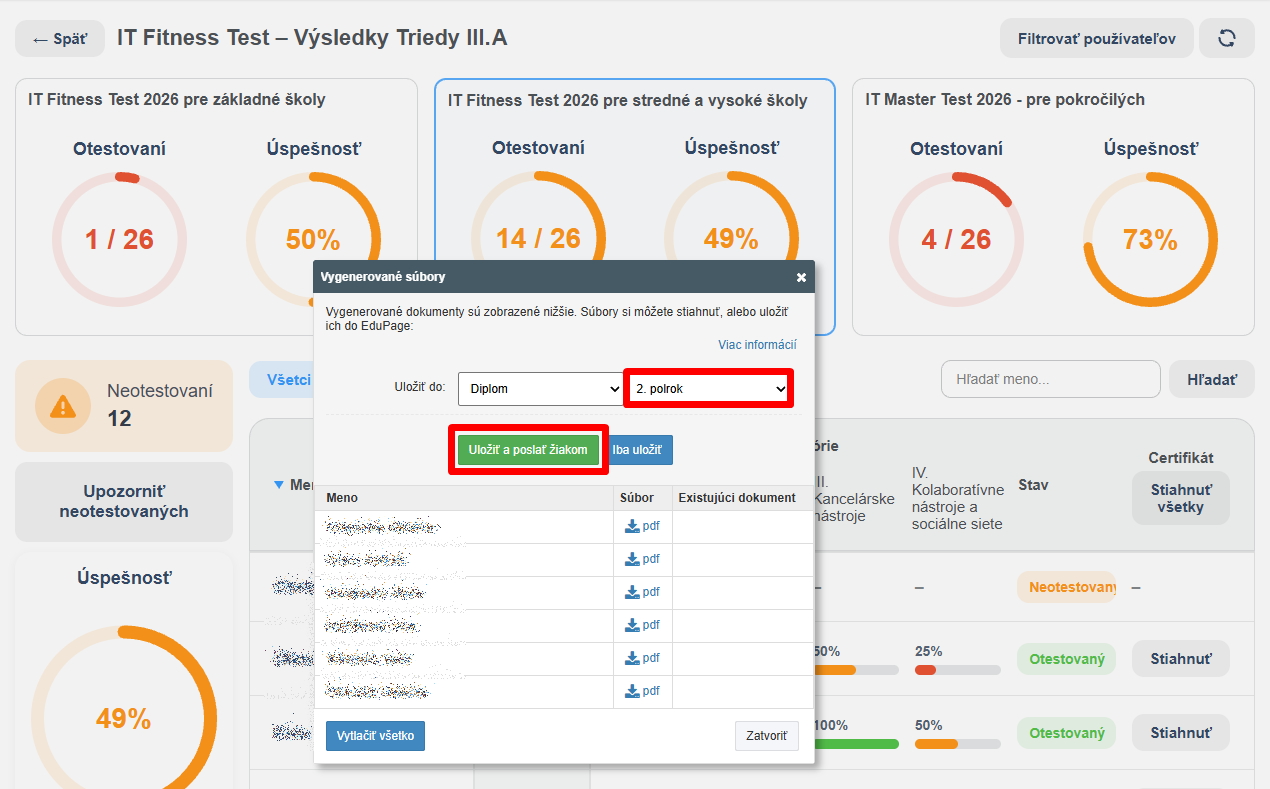Open the Diplom dropdown
This screenshot has width=1270, height=789.
coord(541,389)
